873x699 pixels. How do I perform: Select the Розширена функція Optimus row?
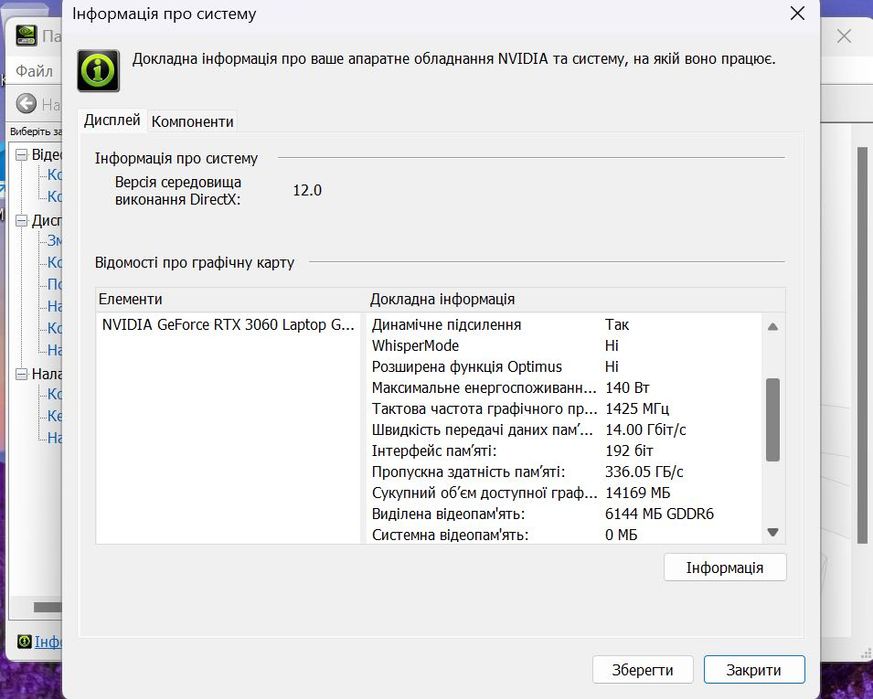point(565,367)
